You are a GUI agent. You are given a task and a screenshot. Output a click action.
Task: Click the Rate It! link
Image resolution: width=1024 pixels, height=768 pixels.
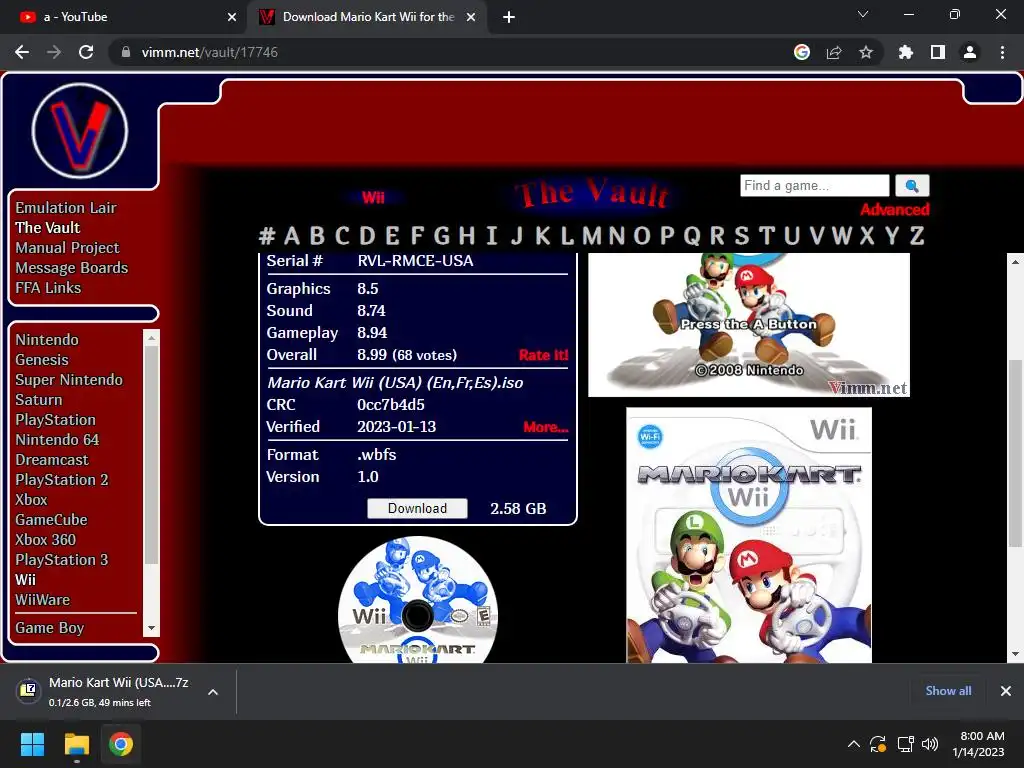[x=543, y=355]
